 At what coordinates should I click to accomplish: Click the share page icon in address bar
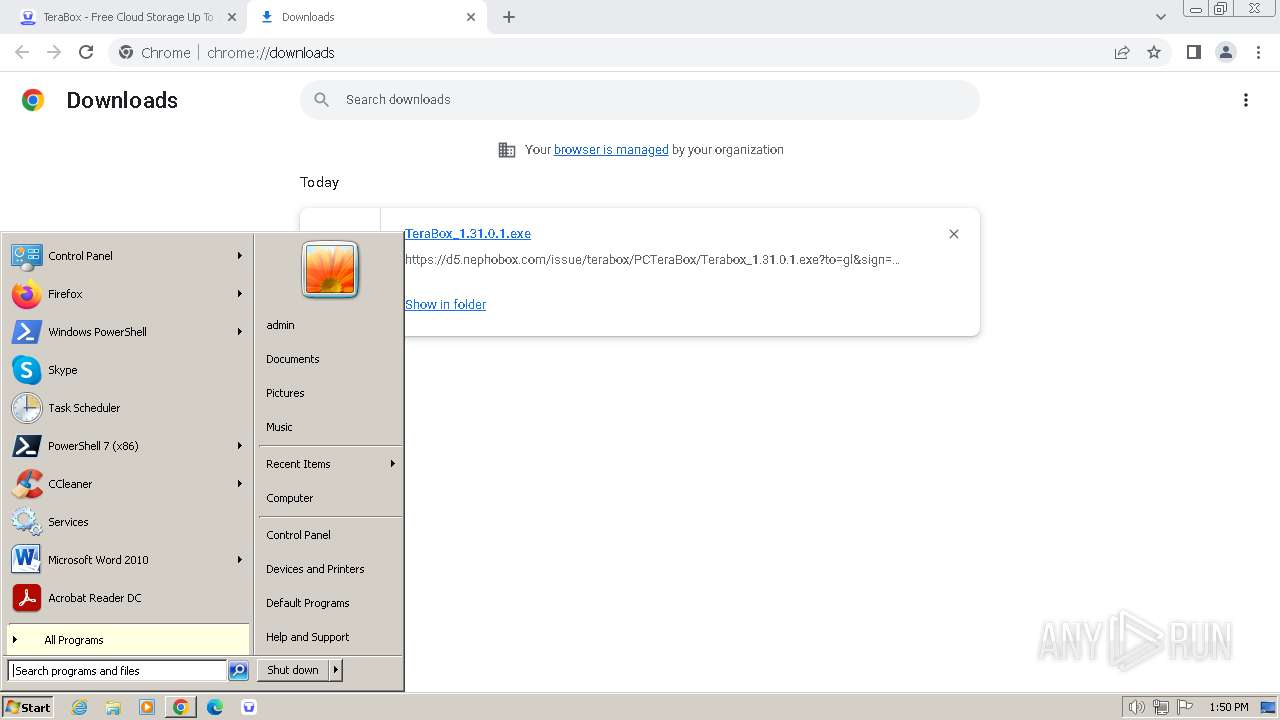pyautogui.click(x=1122, y=52)
